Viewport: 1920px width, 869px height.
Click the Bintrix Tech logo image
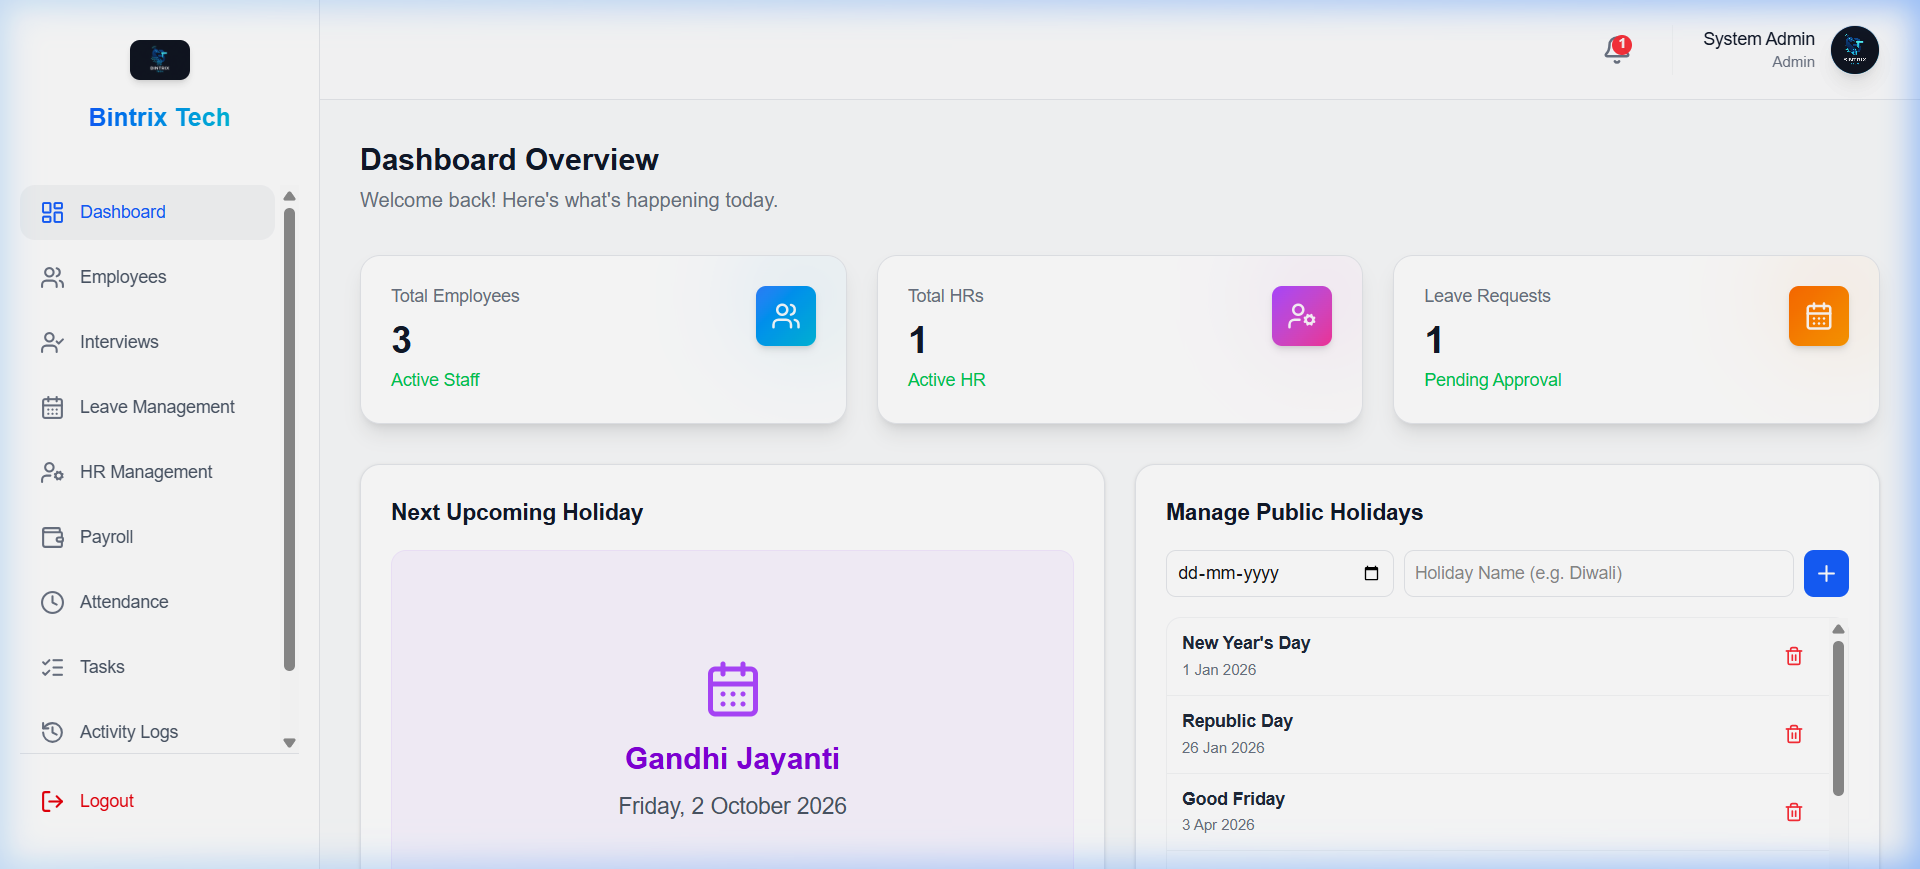(160, 60)
